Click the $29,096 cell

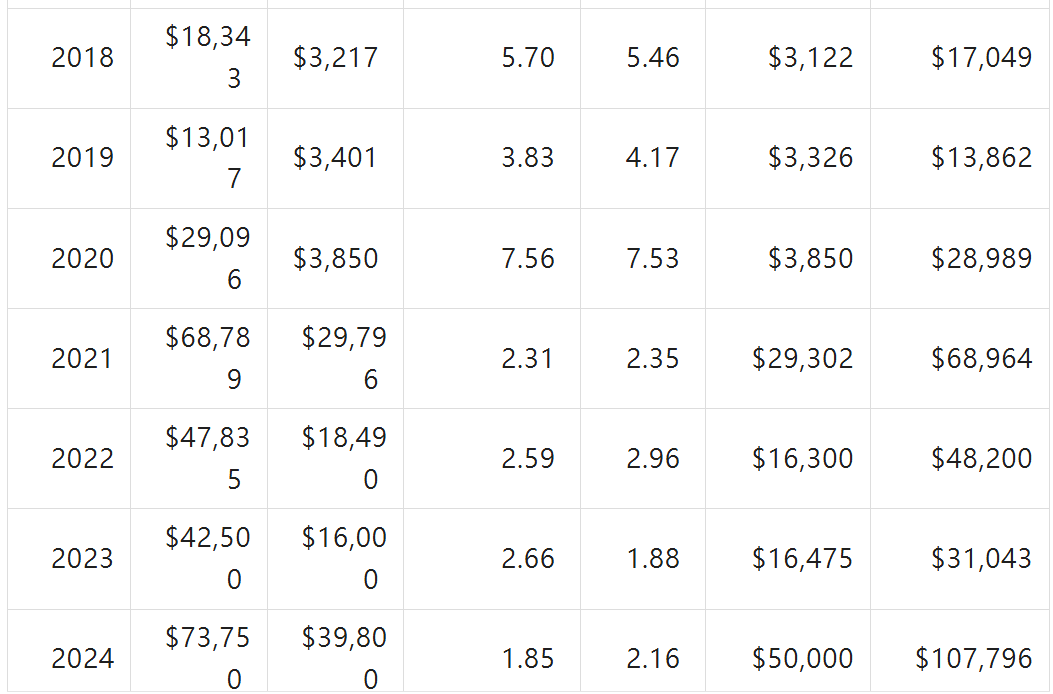(x=208, y=258)
